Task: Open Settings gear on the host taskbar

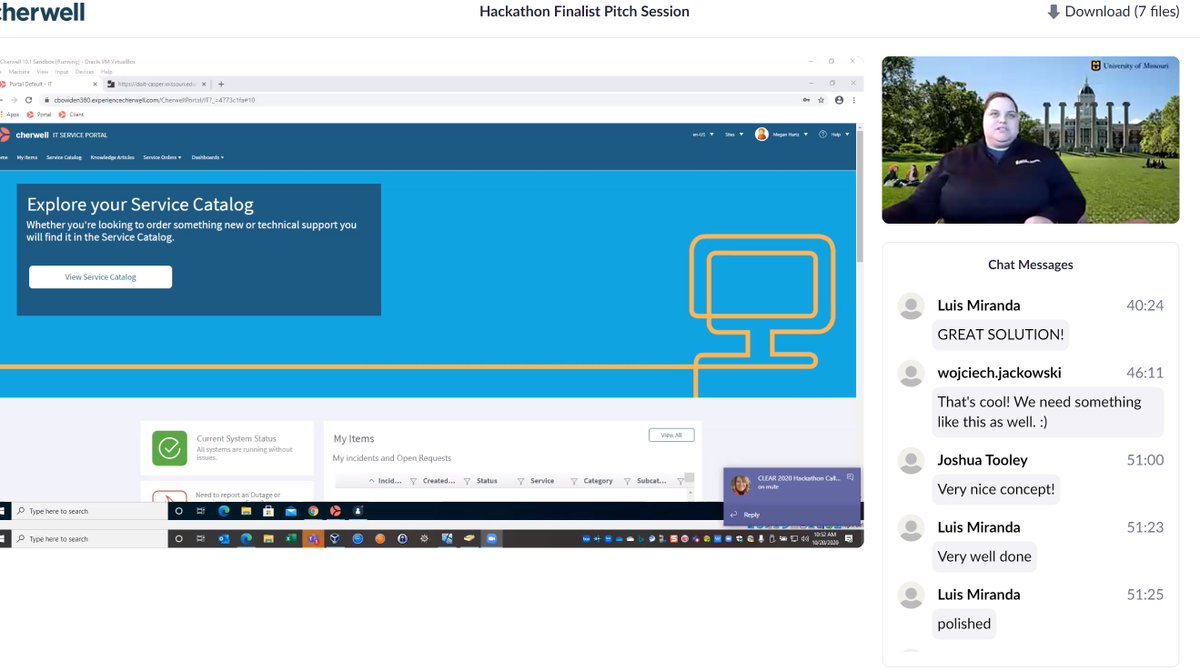Action: (x=424, y=539)
